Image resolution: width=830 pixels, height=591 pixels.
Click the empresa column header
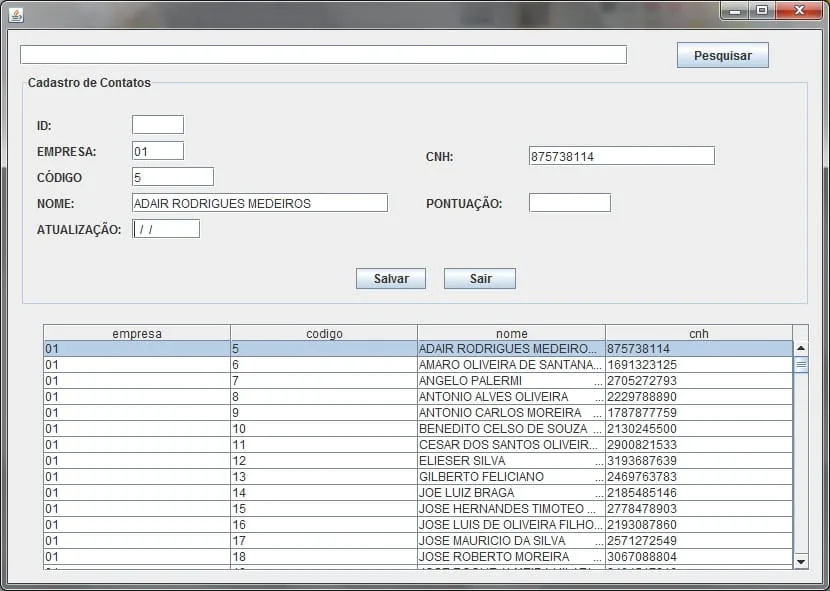[137, 333]
